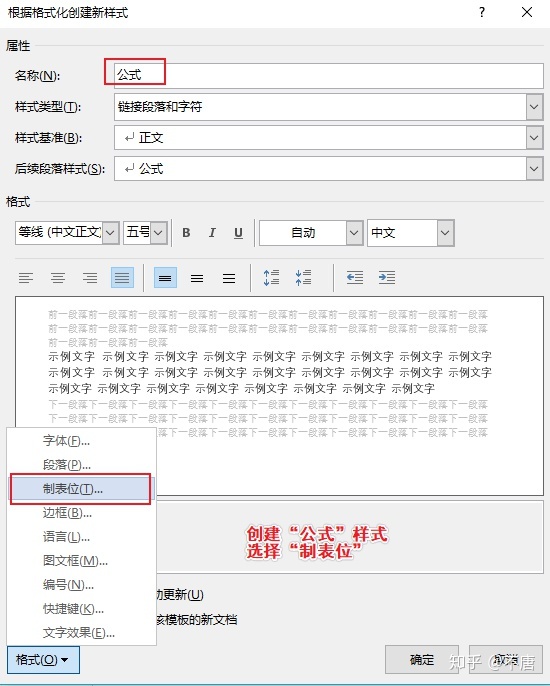The image size is (550, 686).
Task: Choose 图文框(M) menu entry
Action: point(81,561)
